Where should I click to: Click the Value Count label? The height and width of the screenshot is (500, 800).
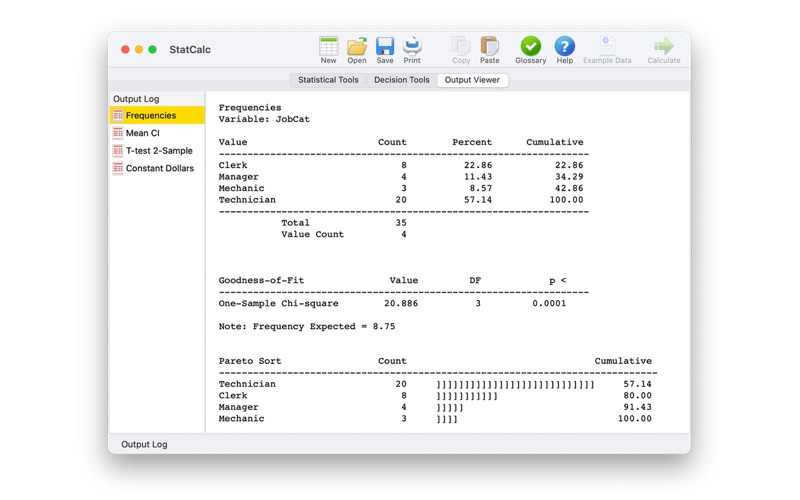(x=312, y=235)
